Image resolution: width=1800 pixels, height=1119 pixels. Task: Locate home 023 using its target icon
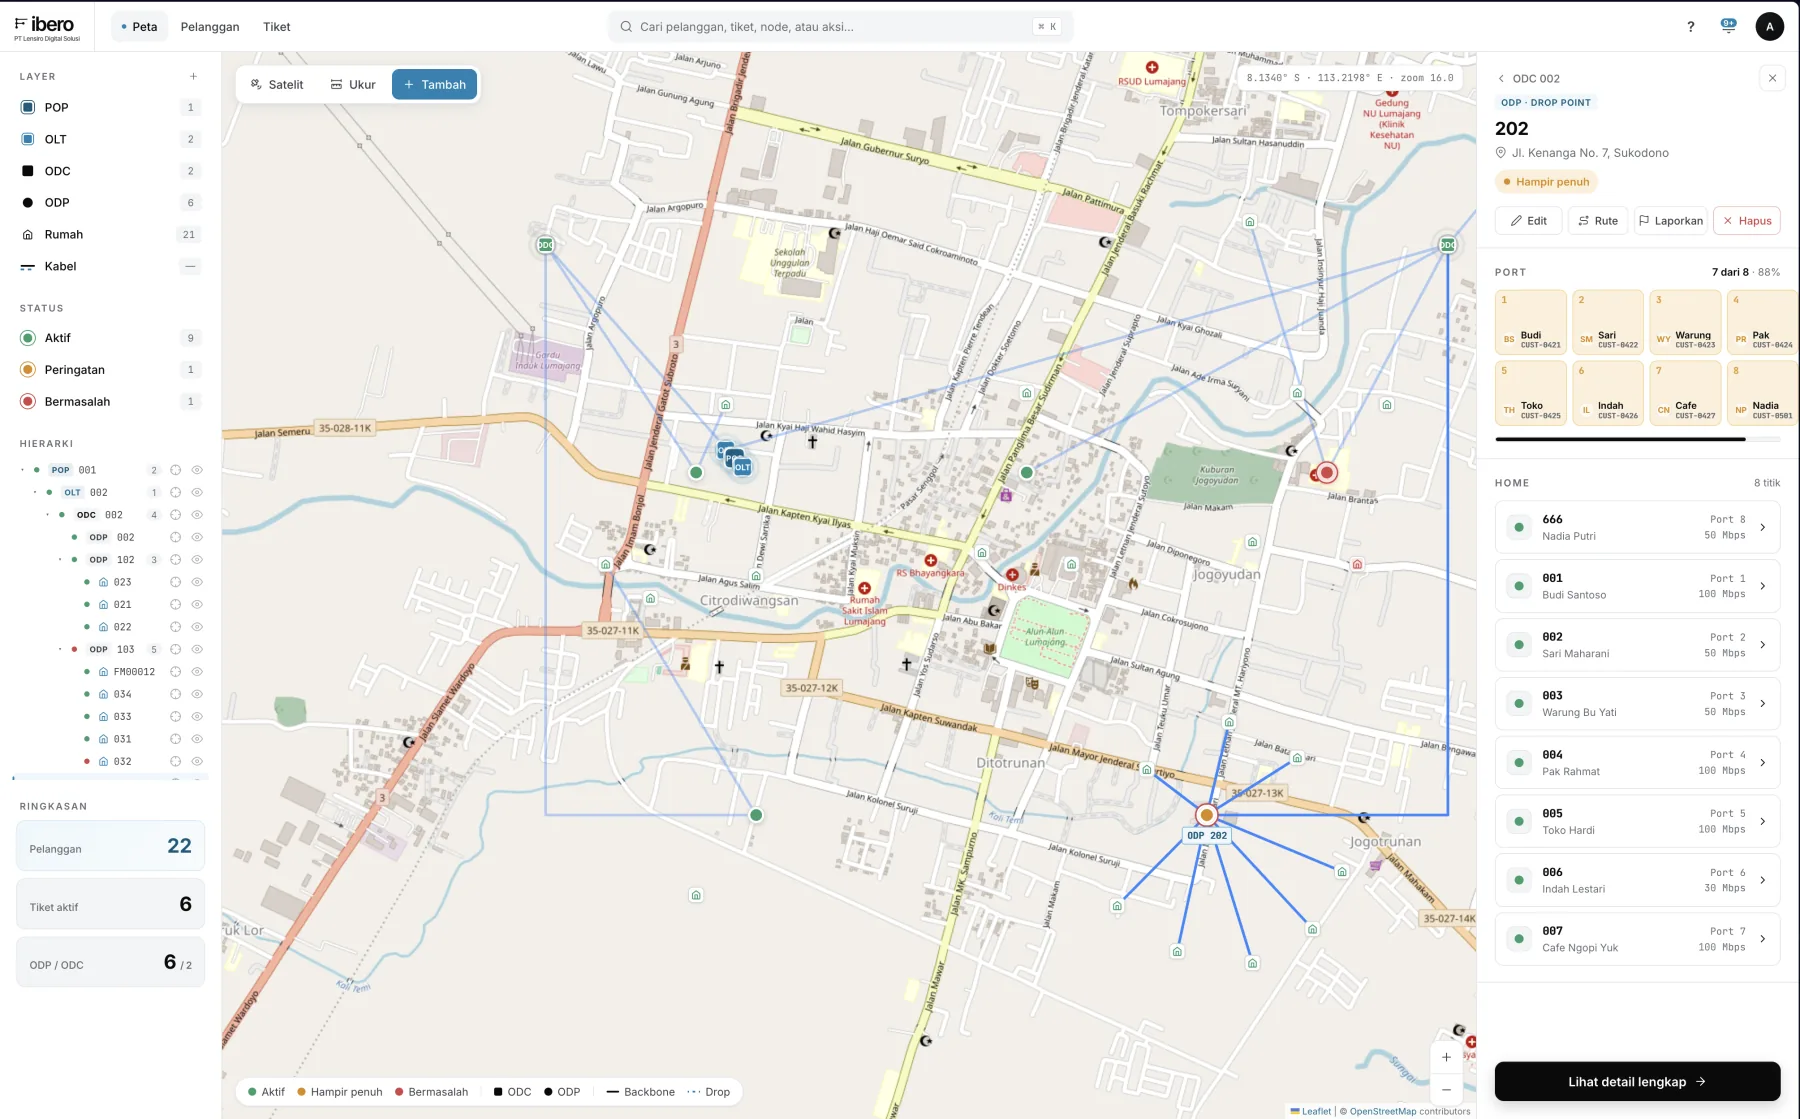[175, 582]
